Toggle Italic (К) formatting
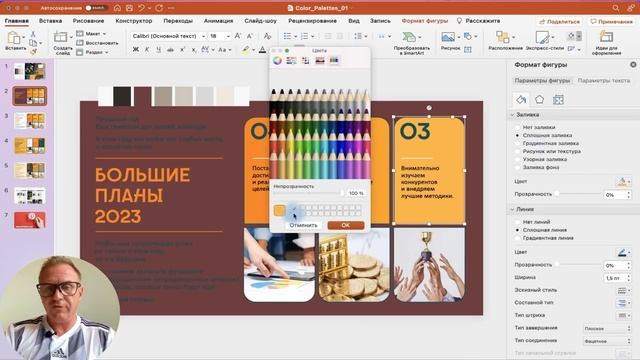The height and width of the screenshot is (360, 640). coord(147,49)
